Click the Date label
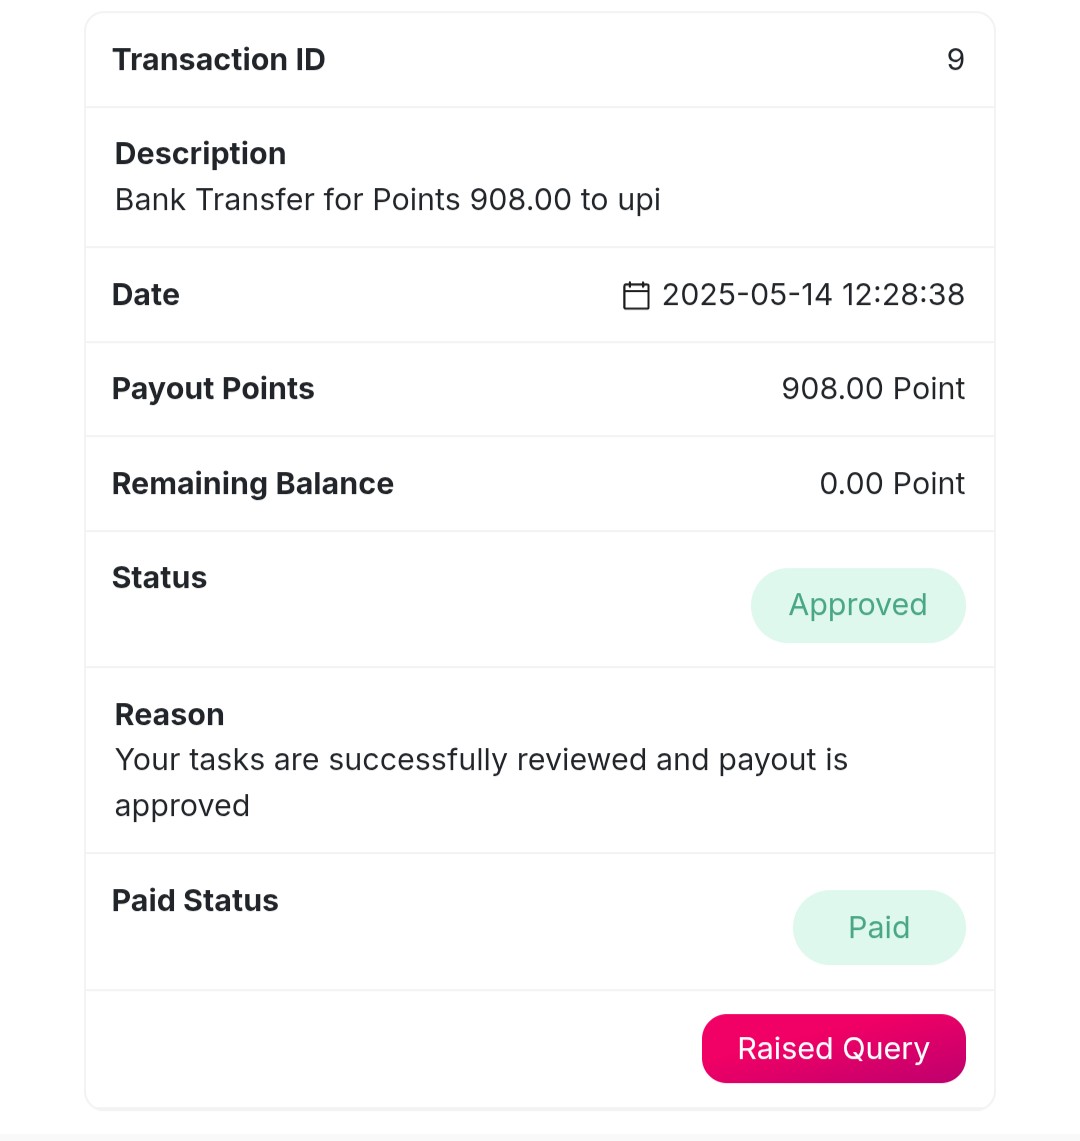Image resolution: width=1080 pixels, height=1141 pixels. [x=146, y=295]
